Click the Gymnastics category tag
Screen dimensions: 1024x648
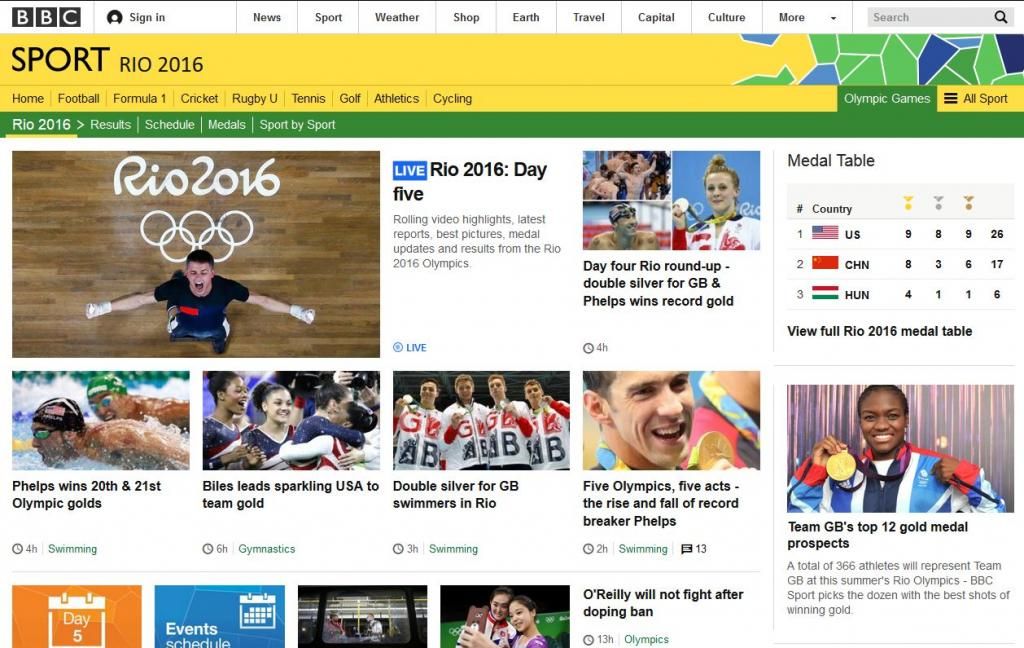[266, 549]
